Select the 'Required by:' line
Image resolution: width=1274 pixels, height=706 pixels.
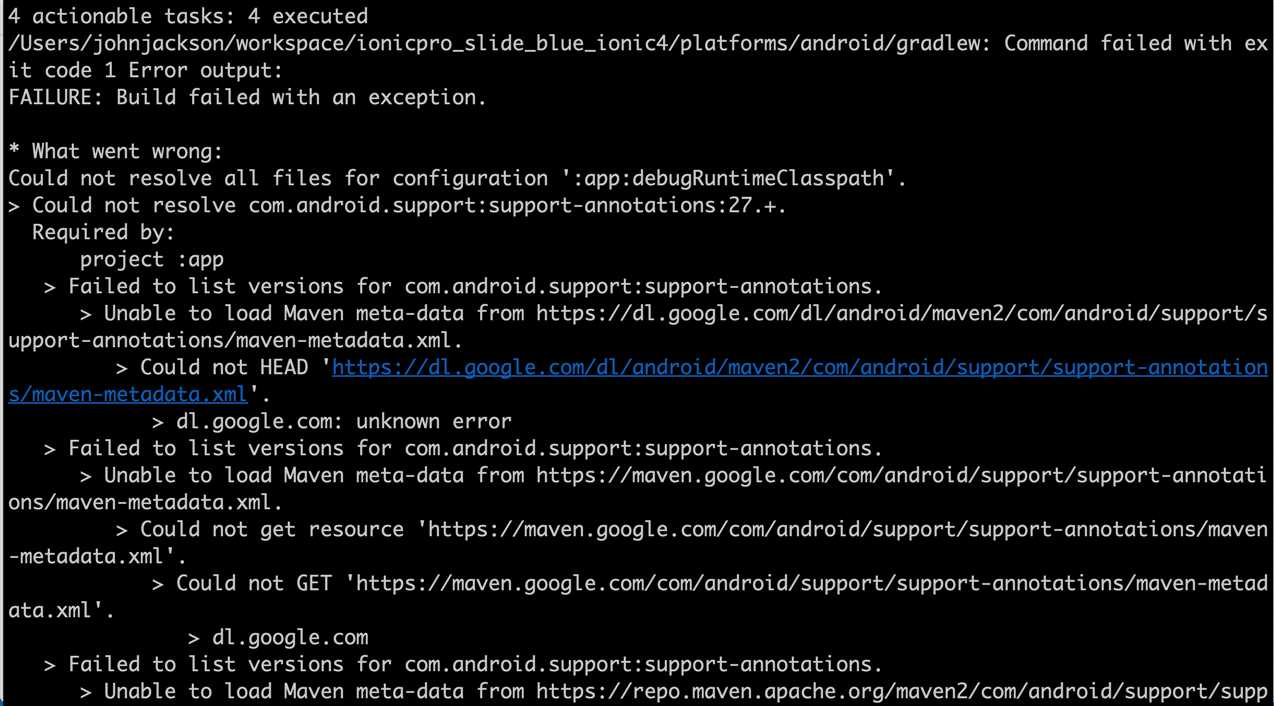[x=103, y=232]
